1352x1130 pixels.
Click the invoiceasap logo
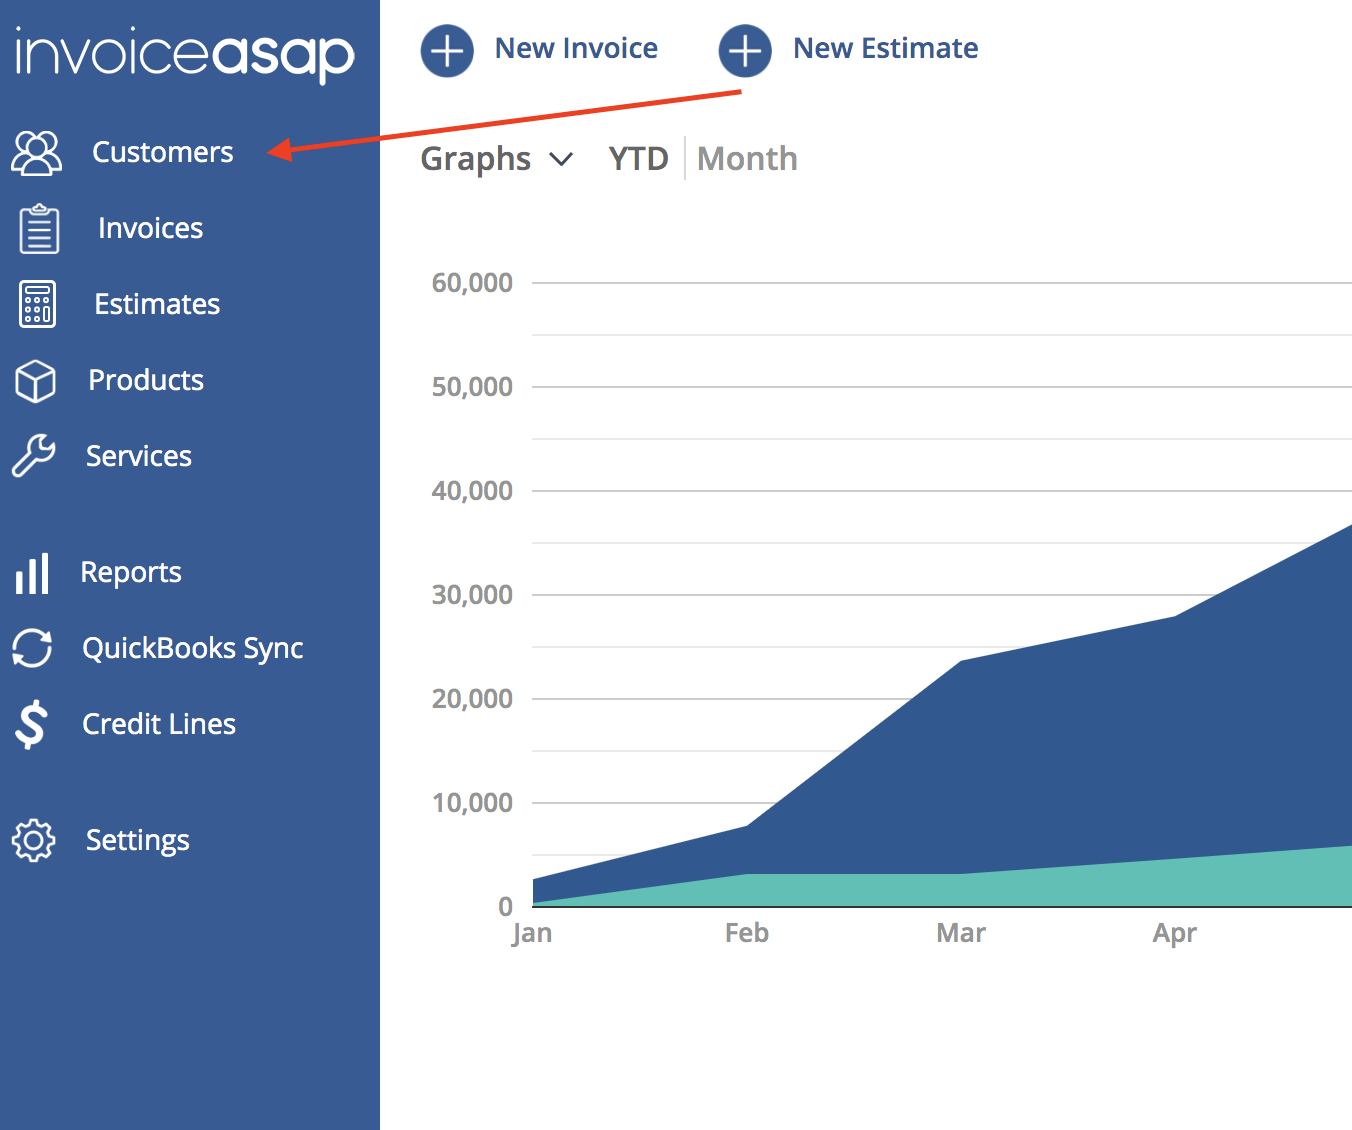[x=185, y=56]
